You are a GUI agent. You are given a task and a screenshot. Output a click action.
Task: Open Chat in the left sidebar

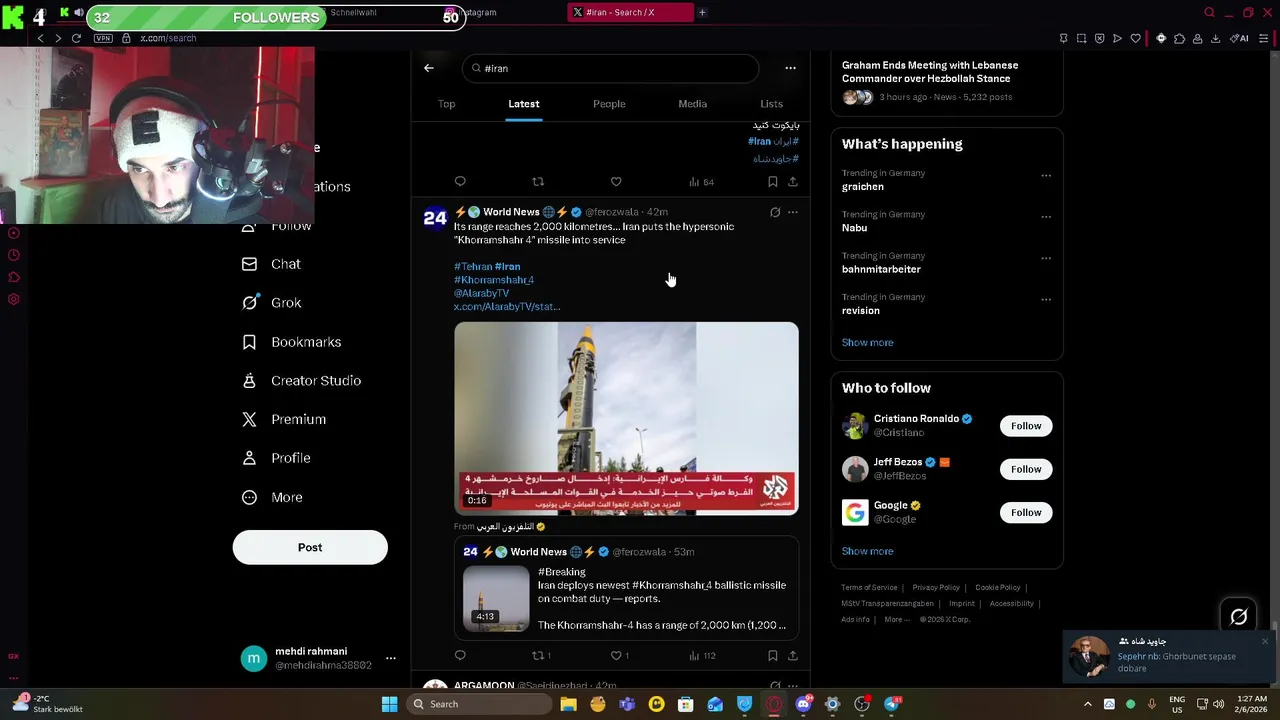click(x=271, y=264)
